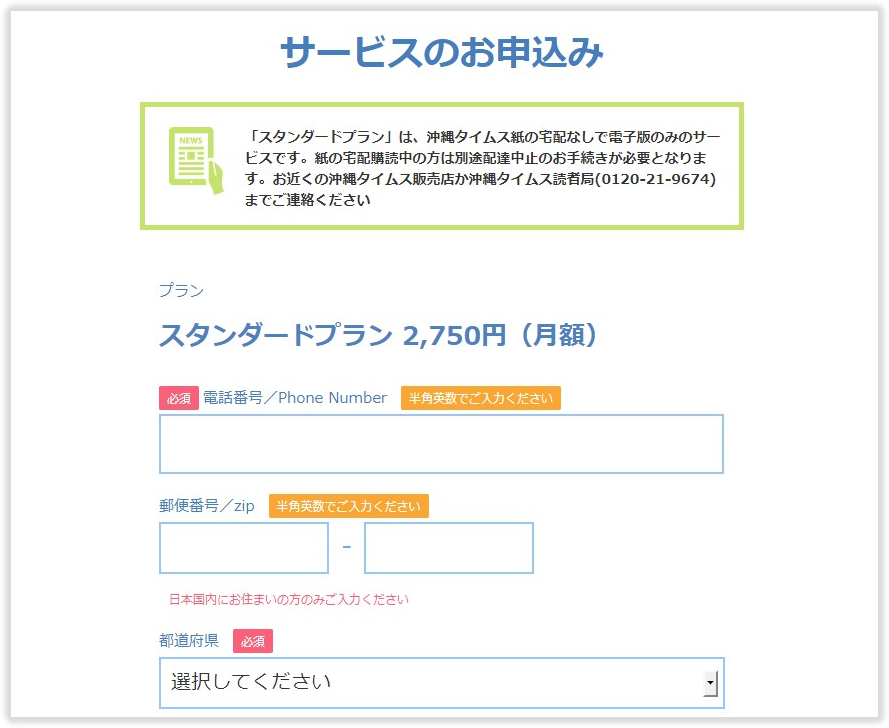Click the 必須 badge beside 都道府県
This screenshot has width=889, height=728.
(x=253, y=641)
